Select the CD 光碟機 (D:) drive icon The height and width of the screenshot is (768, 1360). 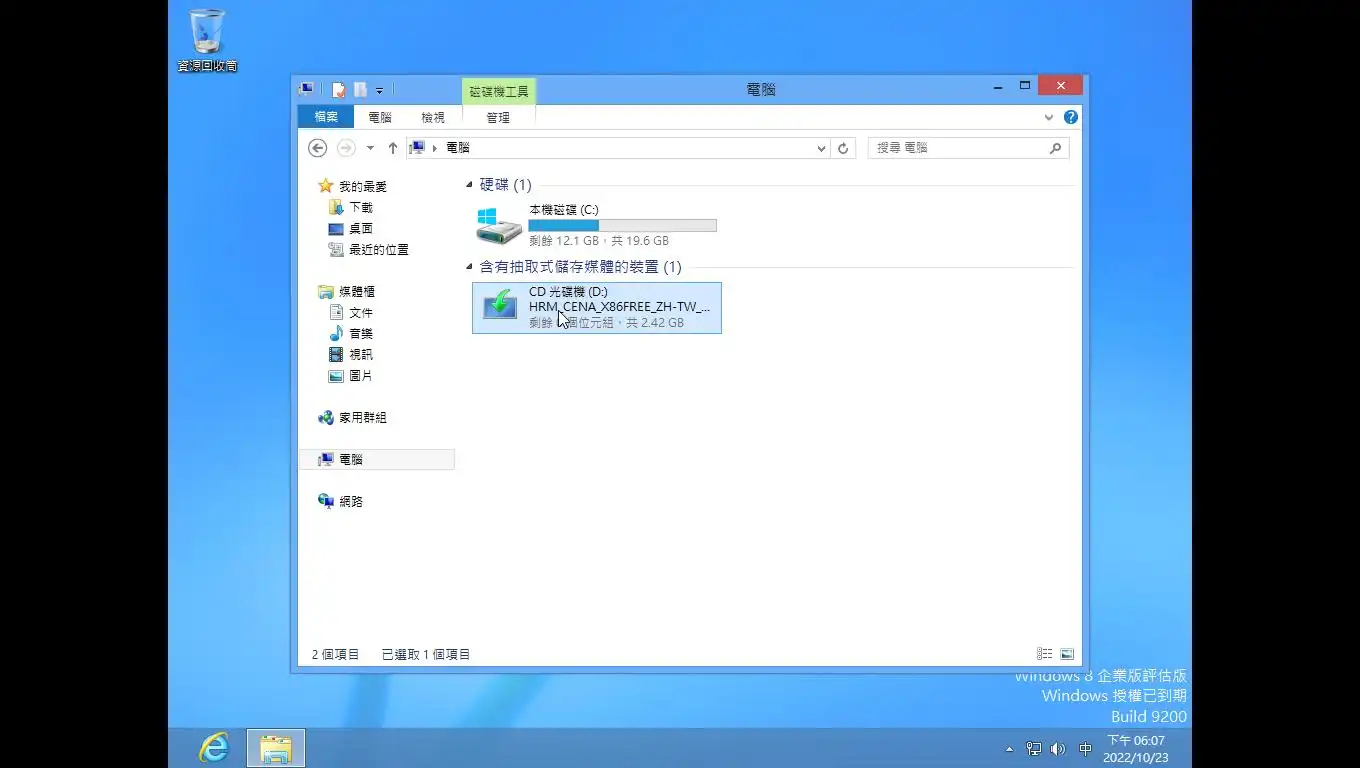pyautogui.click(x=499, y=306)
